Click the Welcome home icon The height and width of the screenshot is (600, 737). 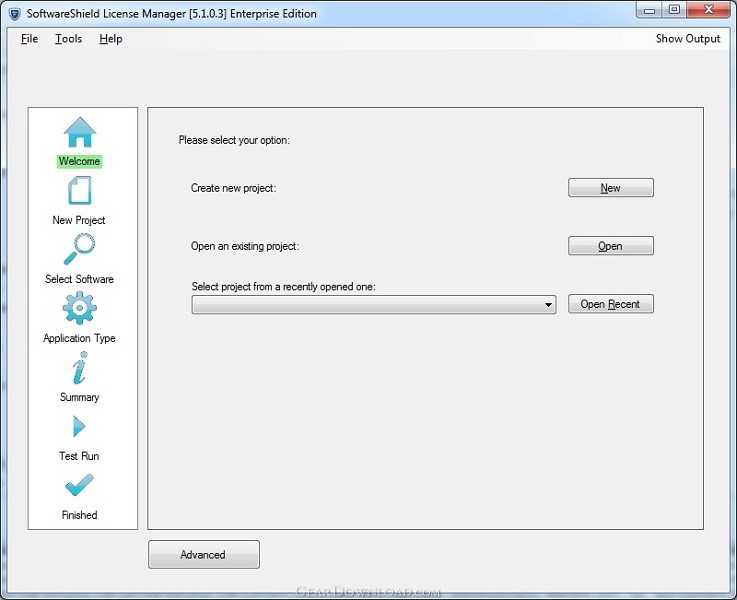pyautogui.click(x=80, y=132)
